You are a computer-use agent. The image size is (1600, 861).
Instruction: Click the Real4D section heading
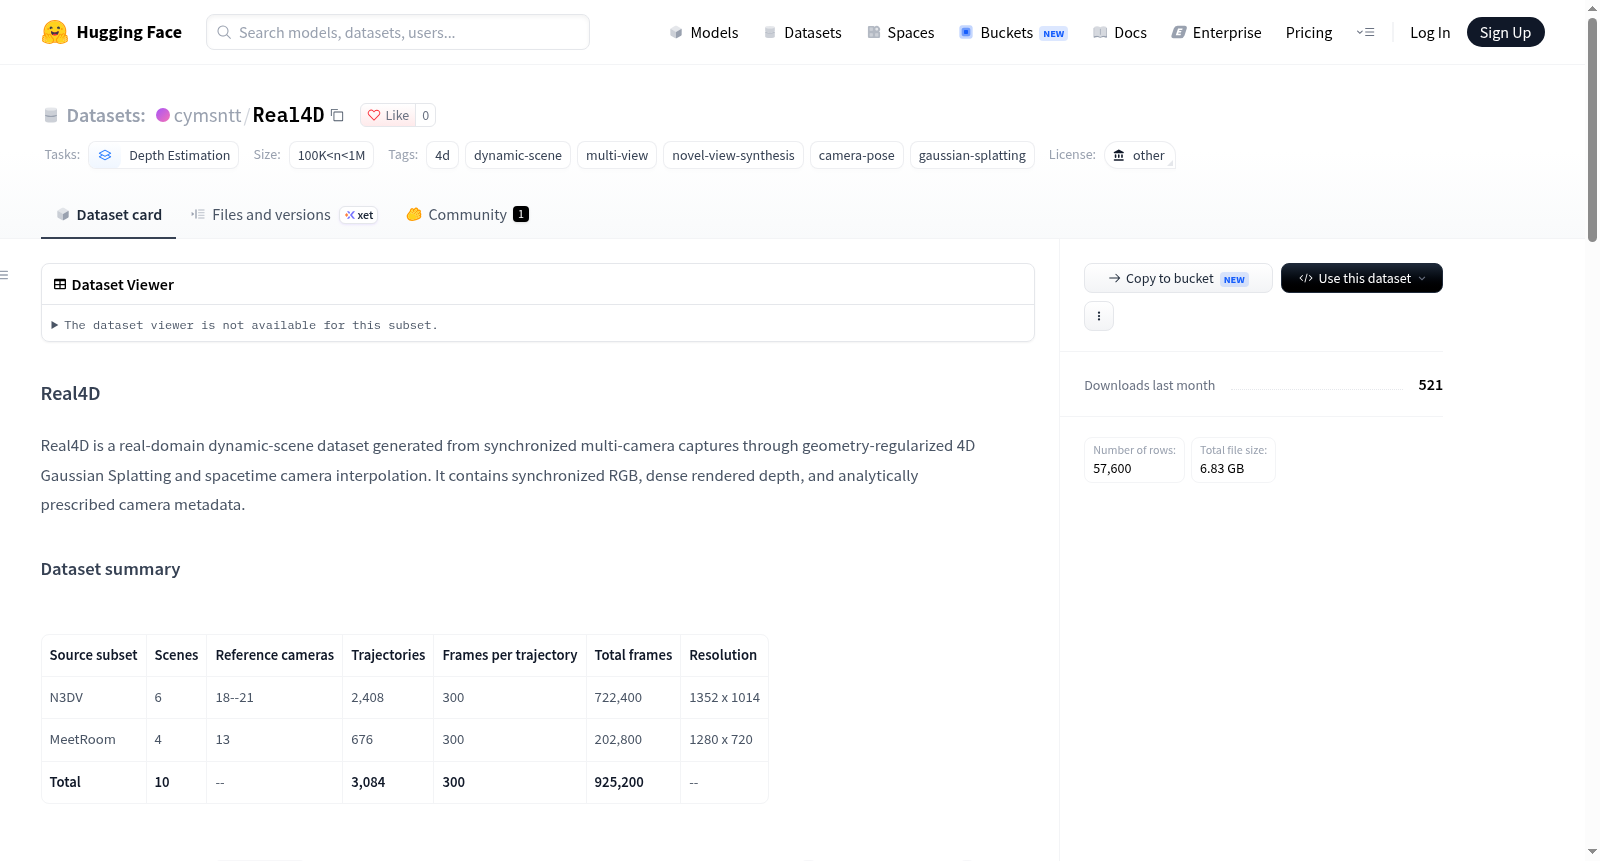[70, 394]
